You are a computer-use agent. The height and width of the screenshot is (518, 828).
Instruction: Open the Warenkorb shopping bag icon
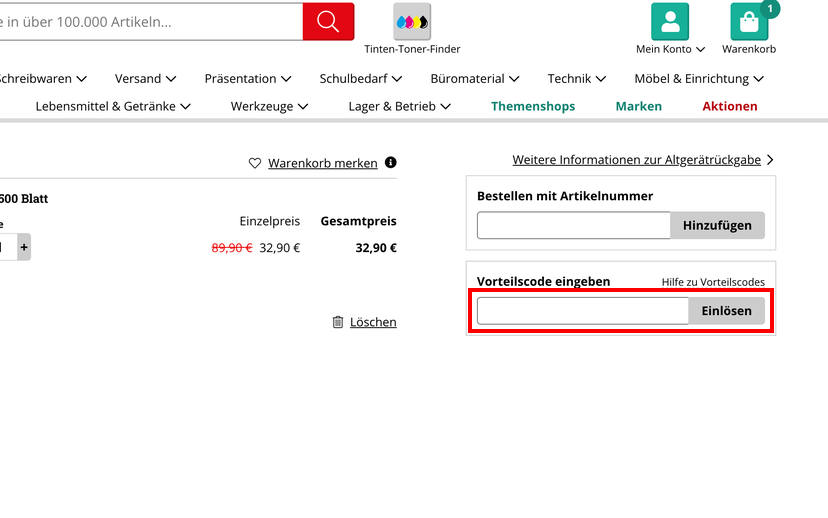(749, 22)
